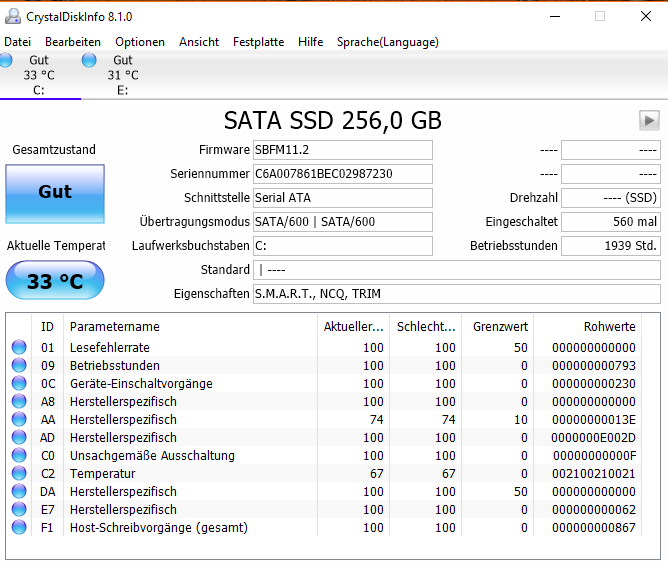Select the Host-Schreibvorgänge (gesamt) parameter name
This screenshot has width=668, height=565.
click(158, 528)
